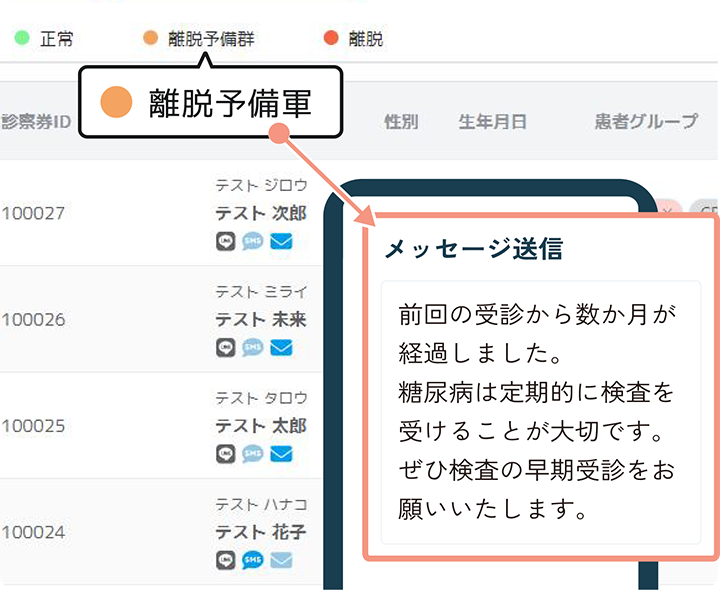Click the kana reading テスト ミライ
Screen dimensions: 720x590
coord(261,292)
